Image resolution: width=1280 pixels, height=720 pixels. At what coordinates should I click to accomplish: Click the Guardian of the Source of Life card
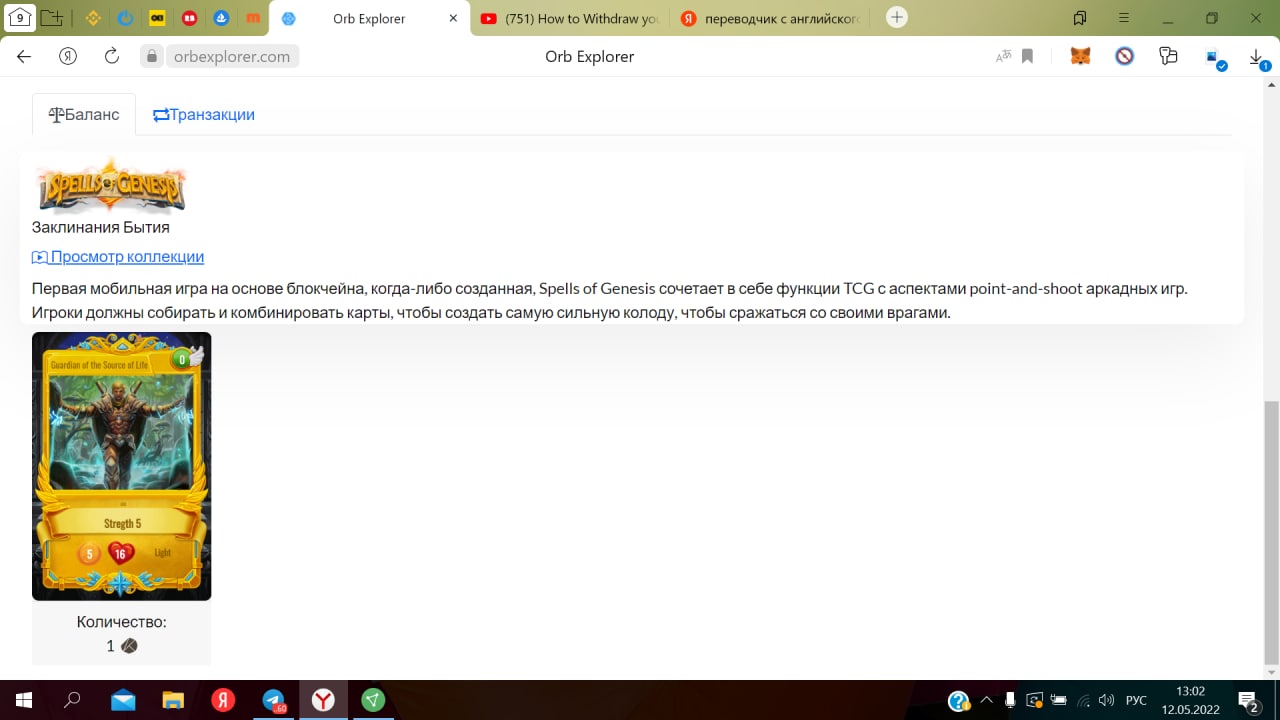click(121, 466)
